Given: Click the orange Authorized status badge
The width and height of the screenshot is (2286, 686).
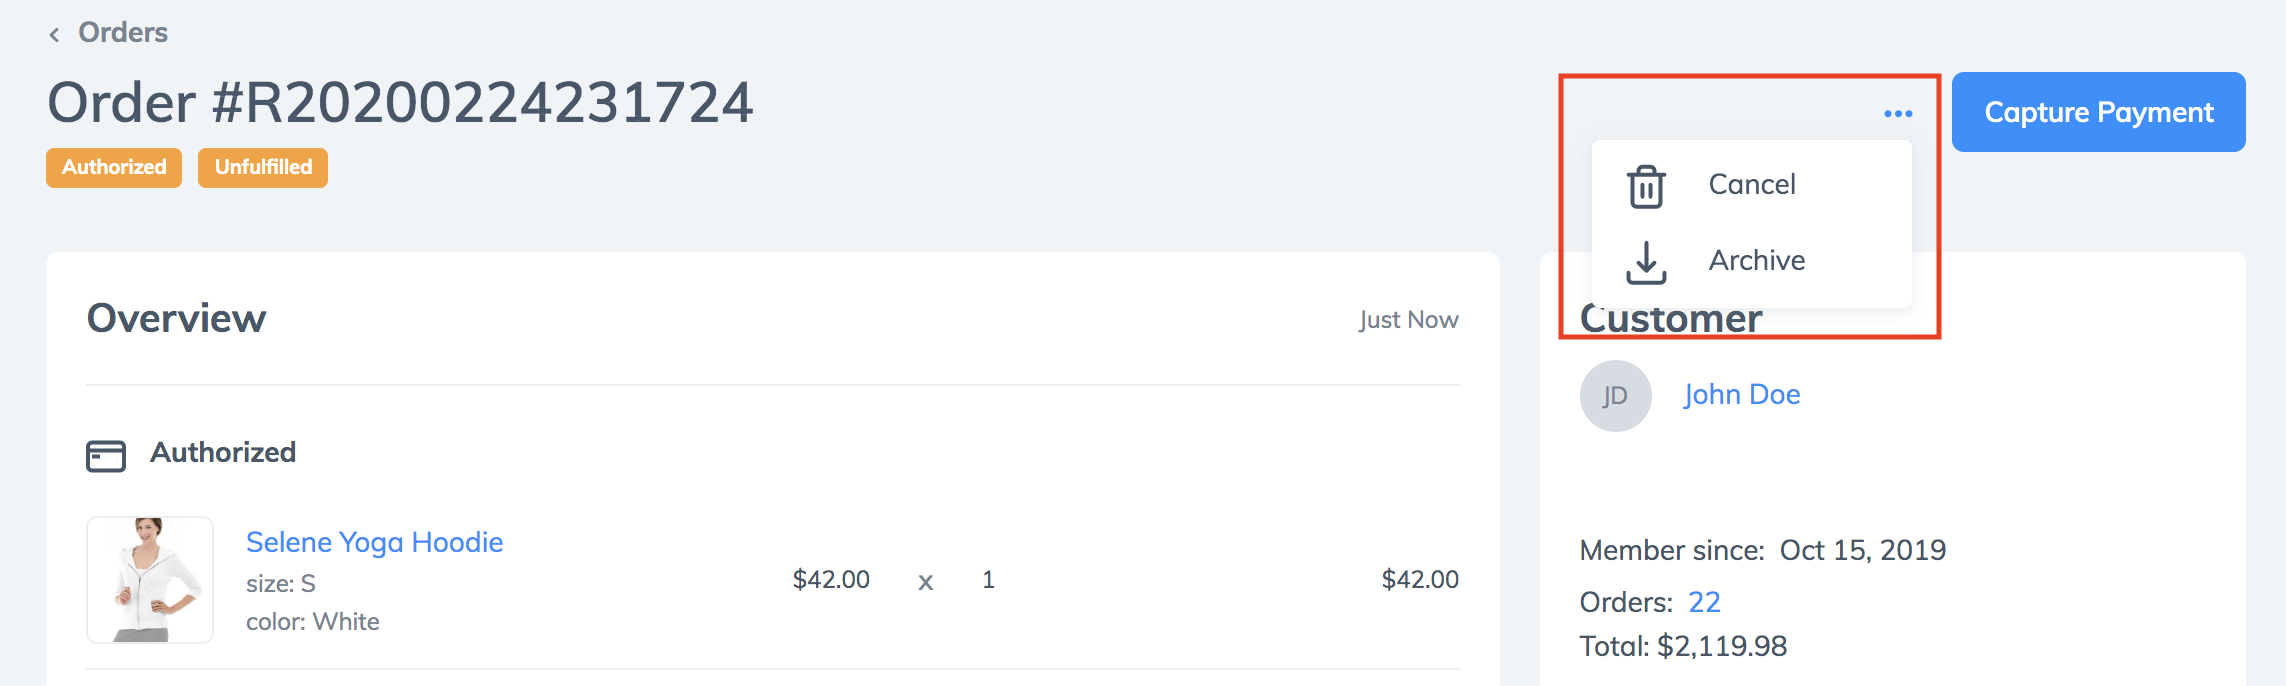Looking at the screenshot, I should [x=114, y=167].
